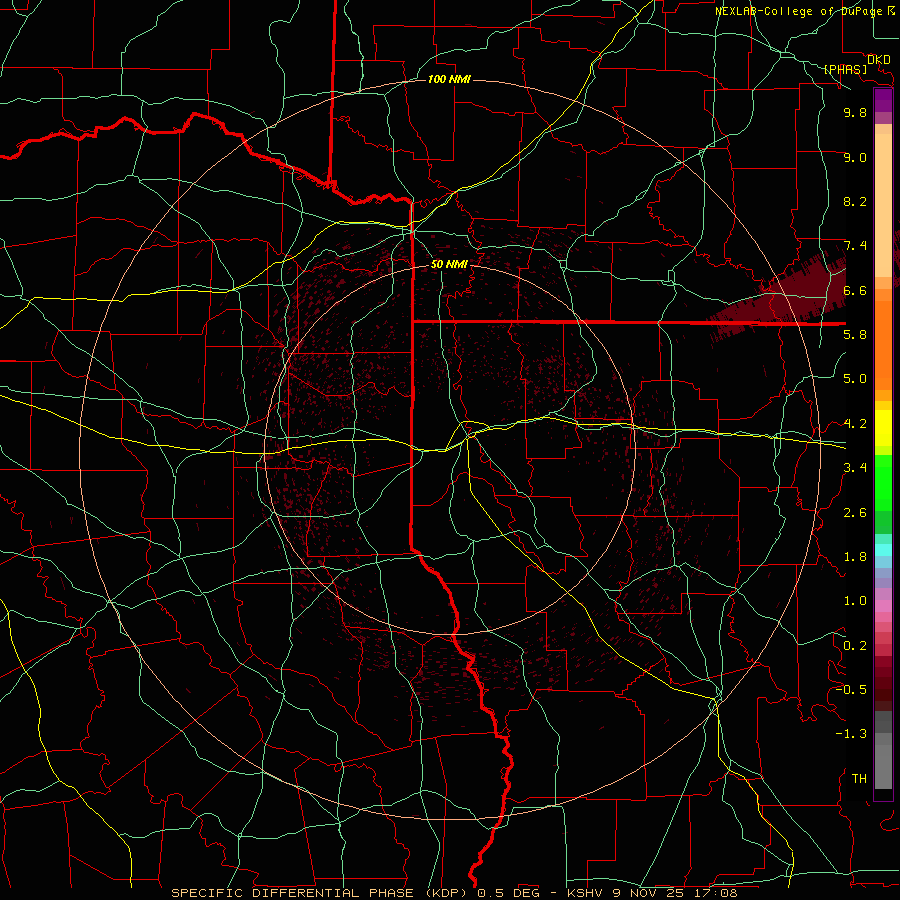The image size is (900, 900).
Task: Click the 9.8 value on the color scale
Action: pos(855,113)
